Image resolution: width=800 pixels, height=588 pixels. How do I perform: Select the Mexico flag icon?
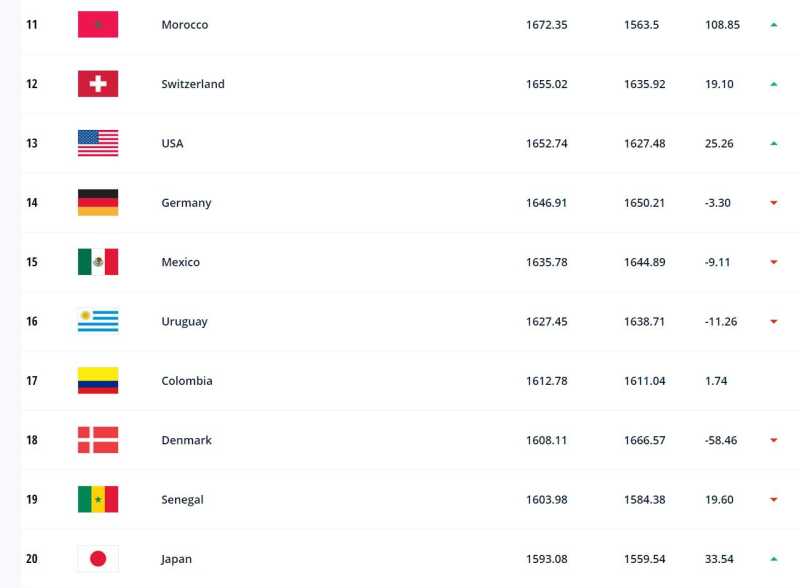pyautogui.click(x=98, y=262)
